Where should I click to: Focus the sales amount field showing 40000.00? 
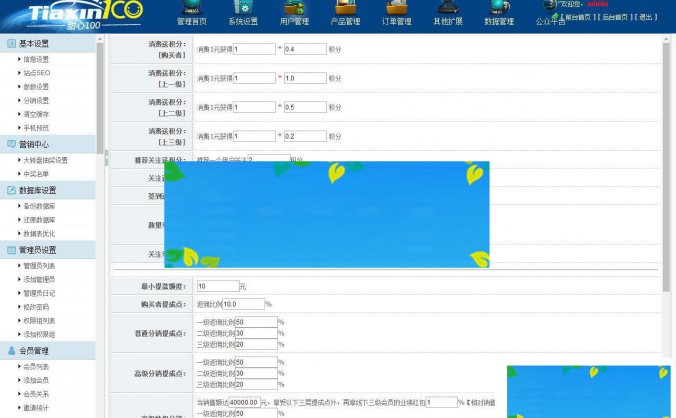(x=244, y=402)
